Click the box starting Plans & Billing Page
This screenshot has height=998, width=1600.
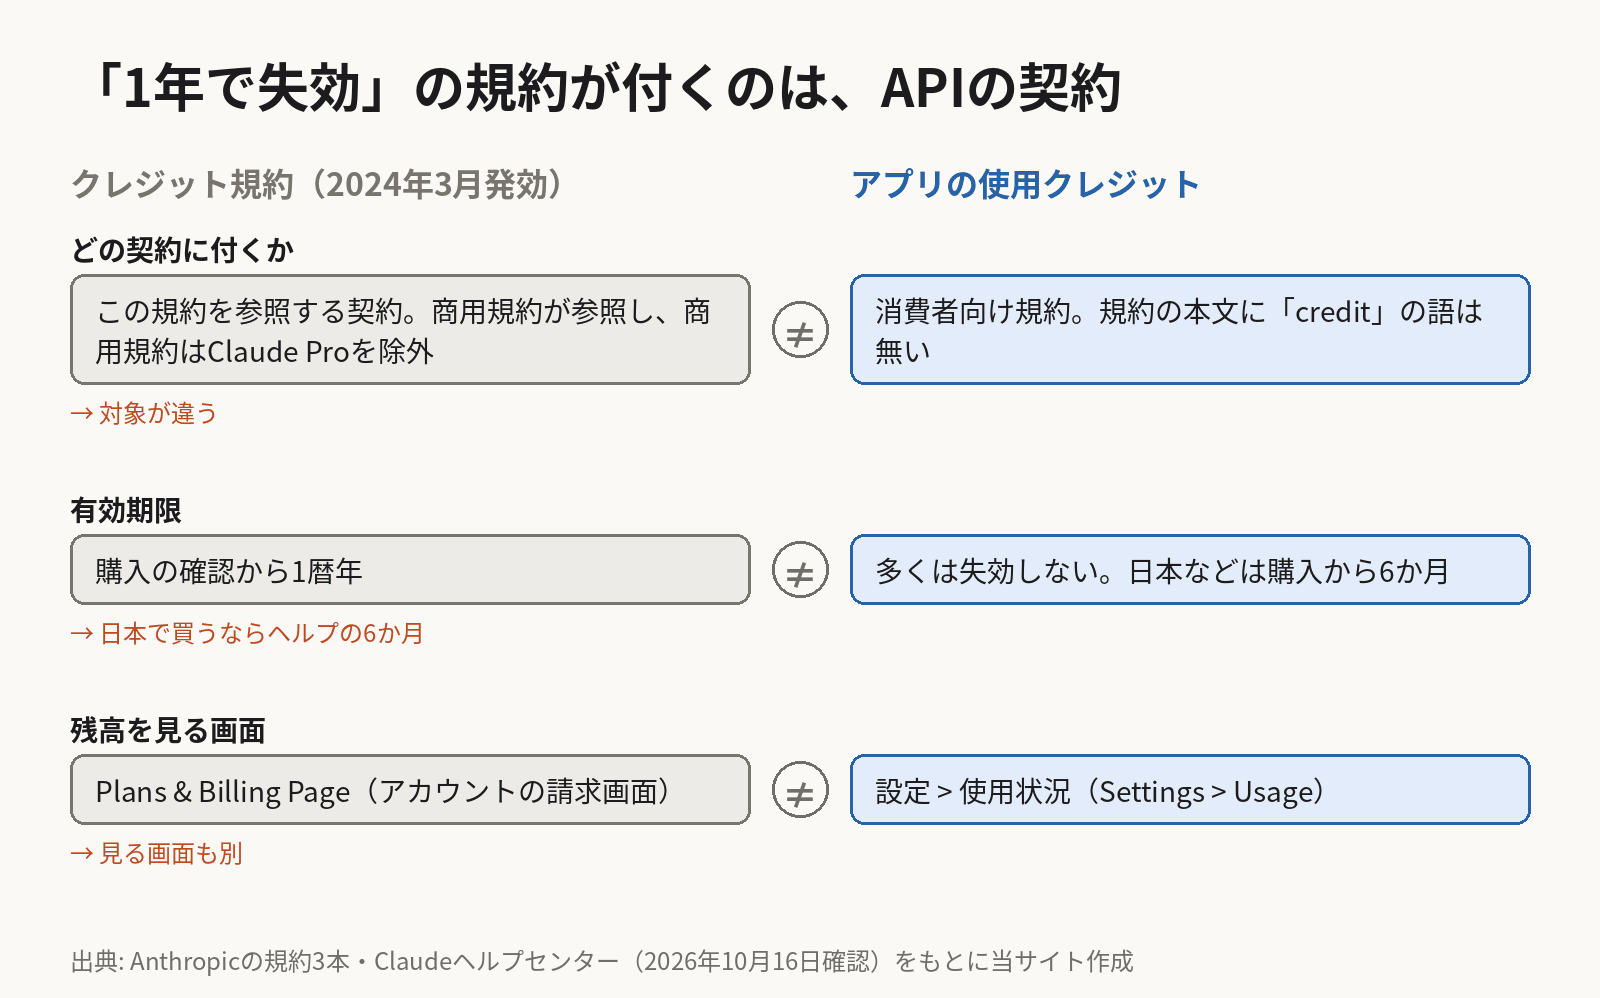tap(410, 790)
